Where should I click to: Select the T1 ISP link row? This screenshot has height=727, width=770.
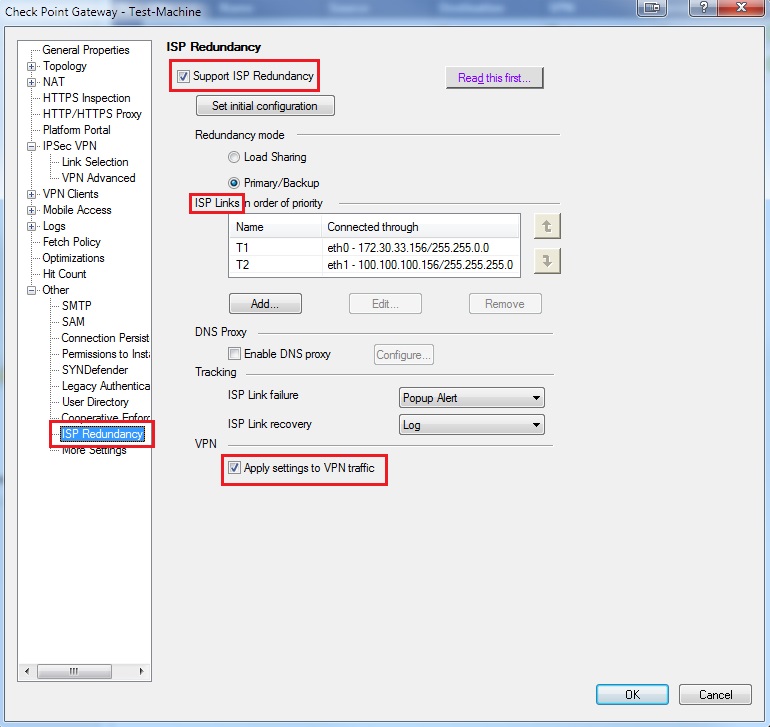[374, 248]
